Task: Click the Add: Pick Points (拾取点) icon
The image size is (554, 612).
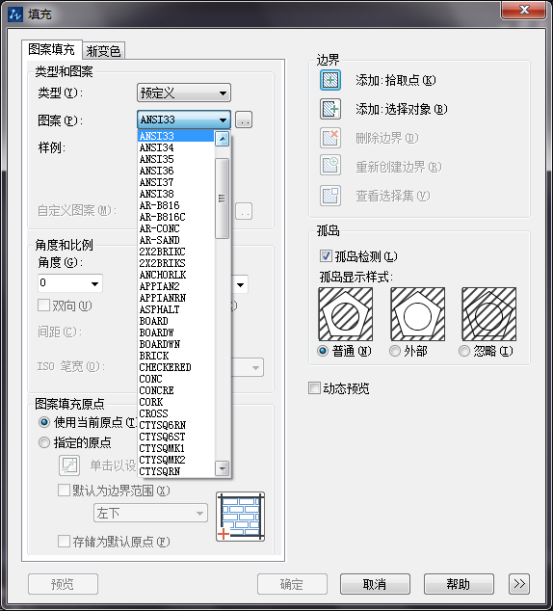Action: coord(330,80)
